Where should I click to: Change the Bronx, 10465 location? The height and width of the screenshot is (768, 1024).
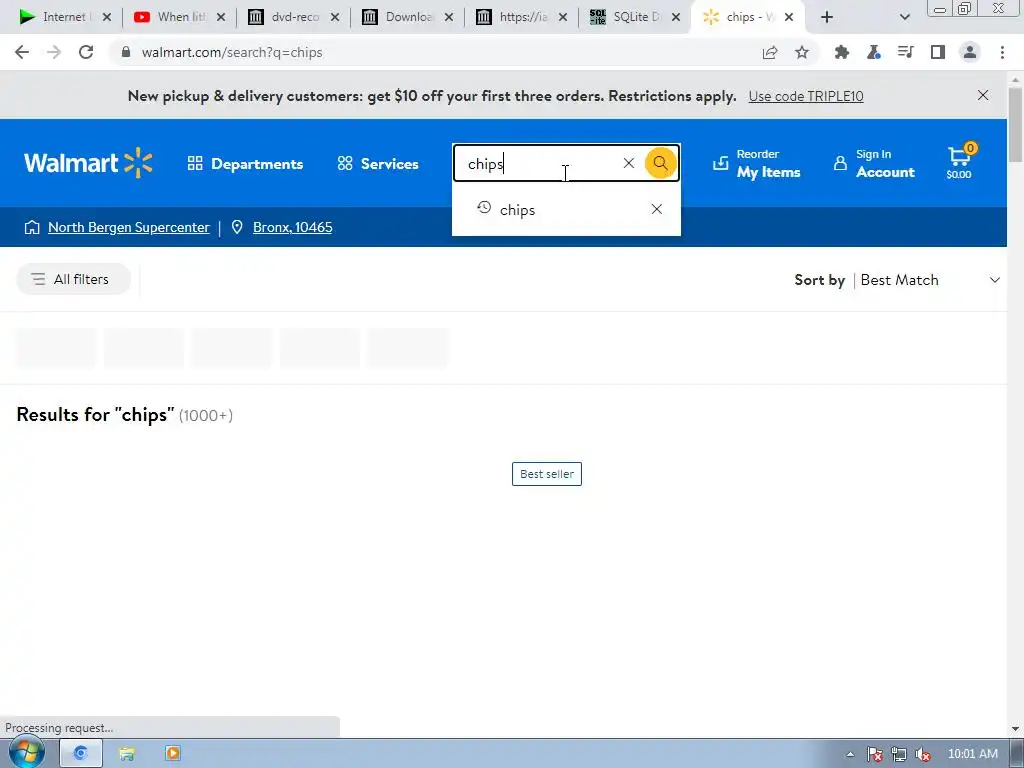(x=293, y=227)
